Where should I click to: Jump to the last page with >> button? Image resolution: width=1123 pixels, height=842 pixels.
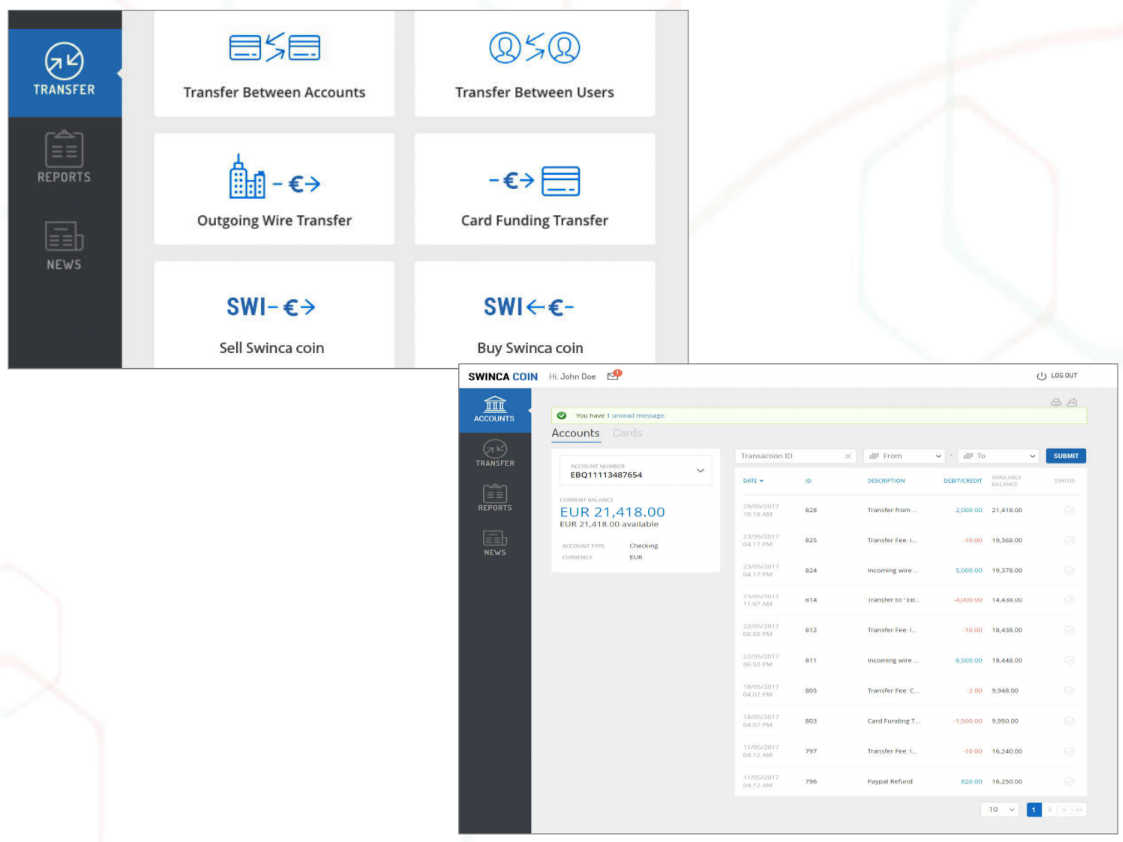(x=1079, y=810)
